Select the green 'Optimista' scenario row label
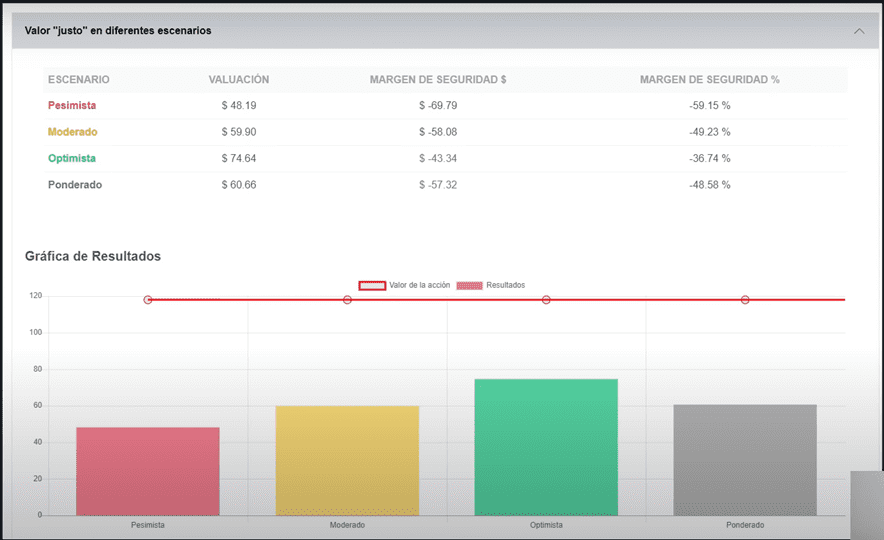Screen dimensions: 884x540 click(x=72, y=158)
